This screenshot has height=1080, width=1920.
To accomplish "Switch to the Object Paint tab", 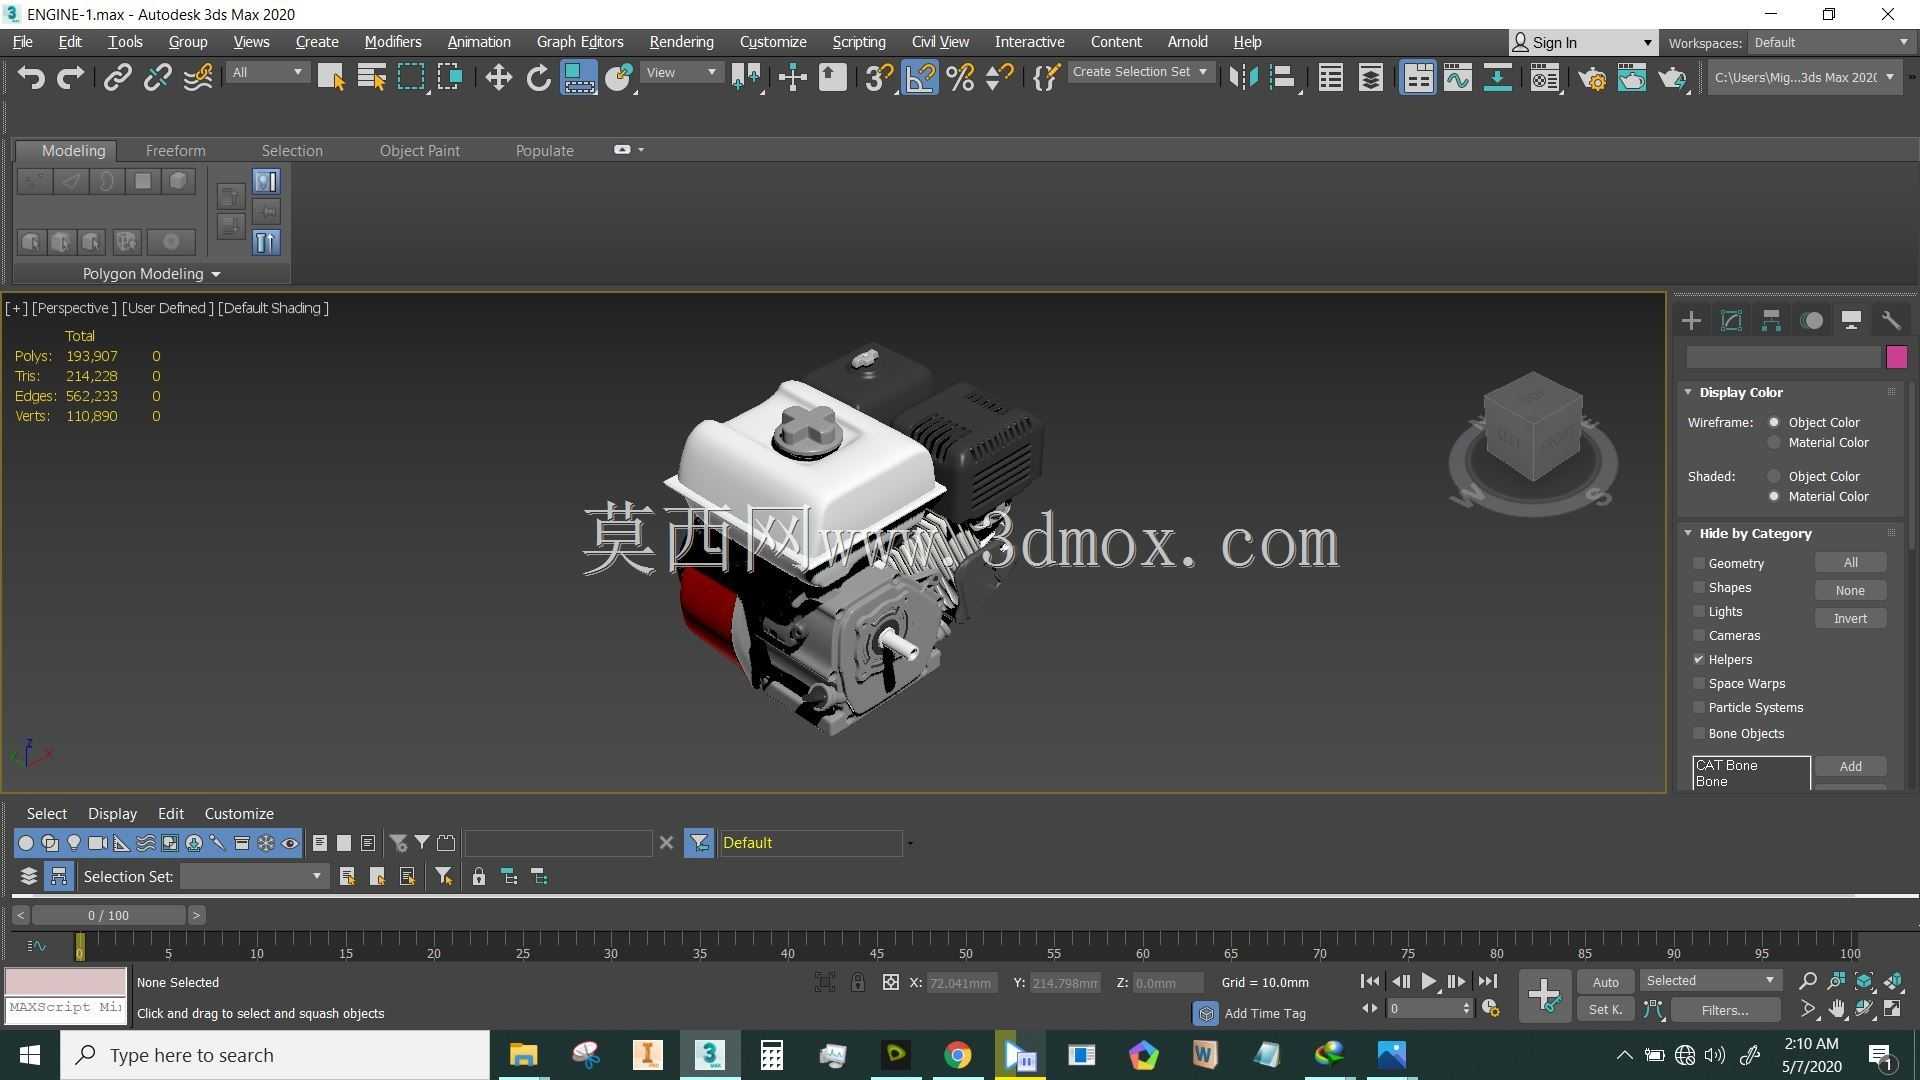I will coord(419,150).
